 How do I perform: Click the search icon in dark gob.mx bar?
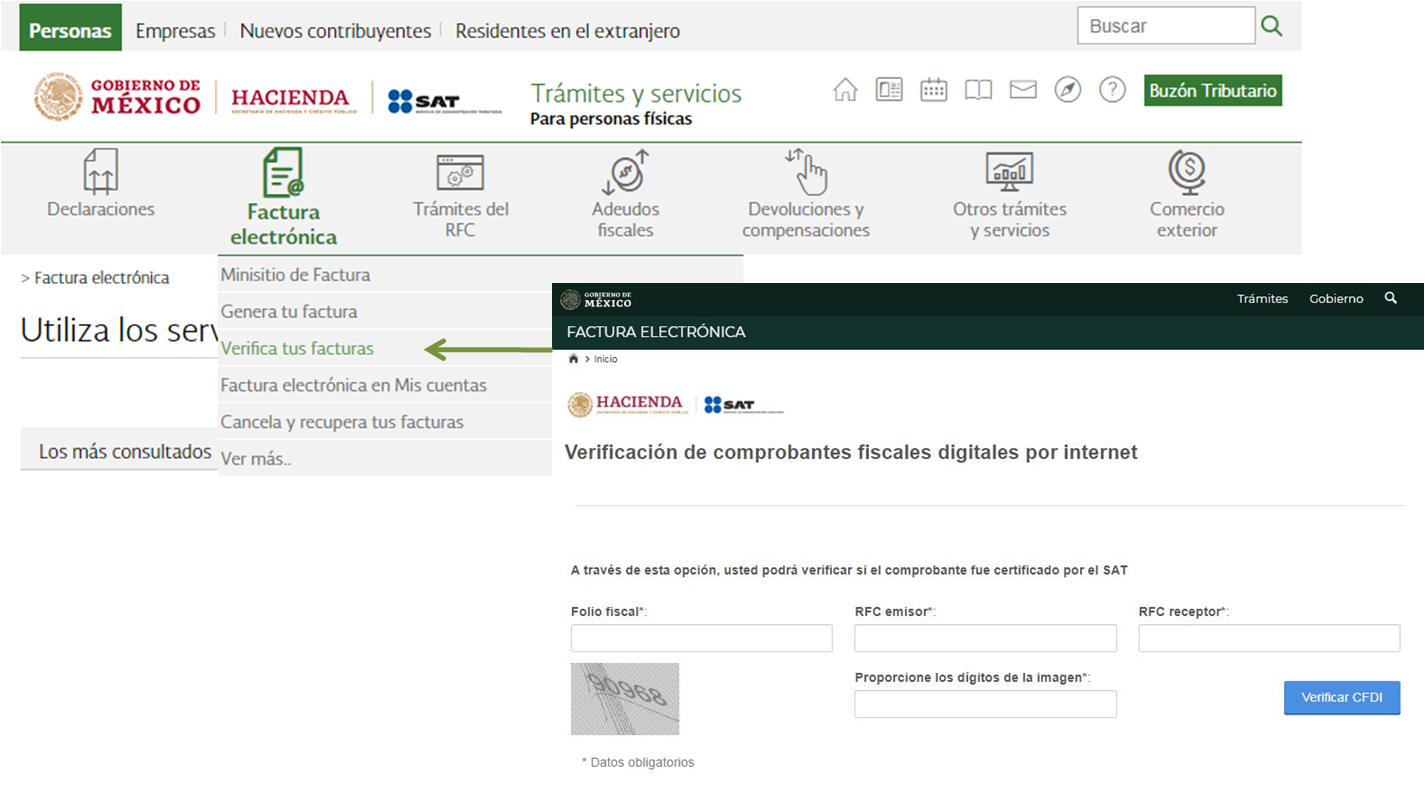tap(1390, 298)
